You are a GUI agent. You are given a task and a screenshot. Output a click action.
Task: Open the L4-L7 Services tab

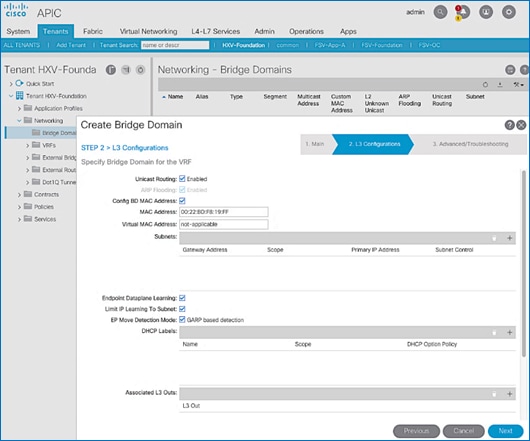coord(216,31)
